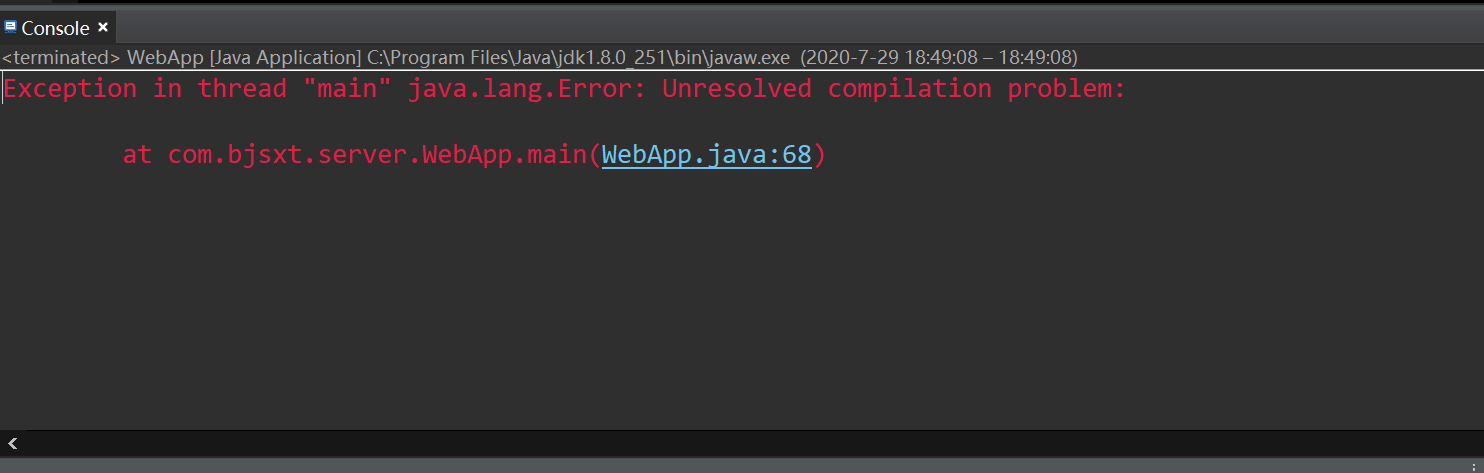Image resolution: width=1484 pixels, height=473 pixels.
Task: Place cursor on the word Exception
Action: click(70, 89)
